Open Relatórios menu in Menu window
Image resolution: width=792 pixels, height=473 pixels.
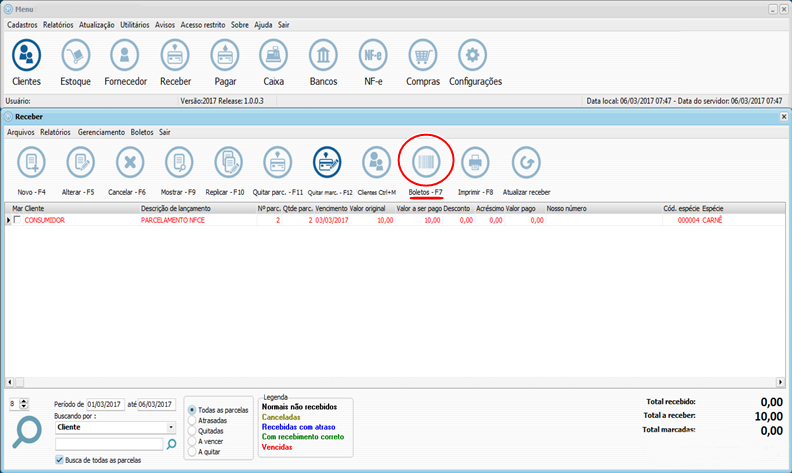58,25
